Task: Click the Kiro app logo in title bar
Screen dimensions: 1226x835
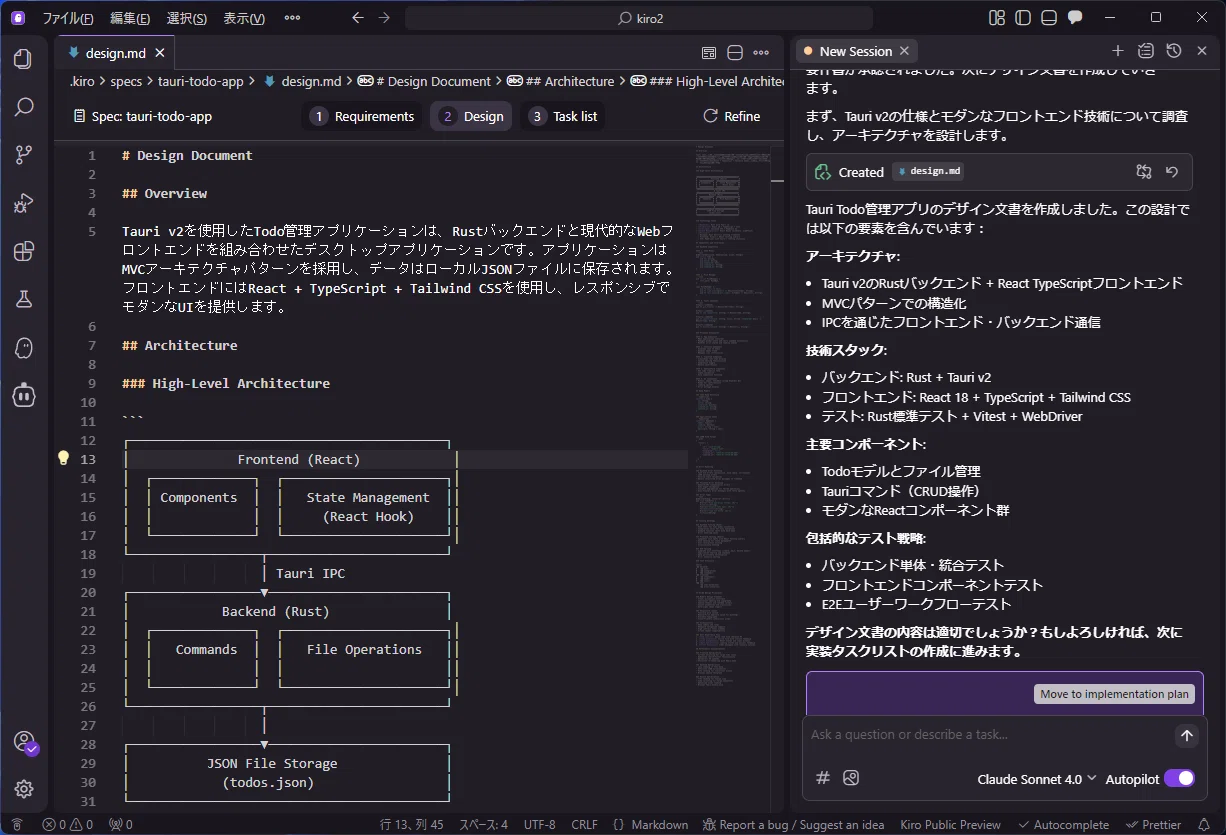Action: coord(17,18)
